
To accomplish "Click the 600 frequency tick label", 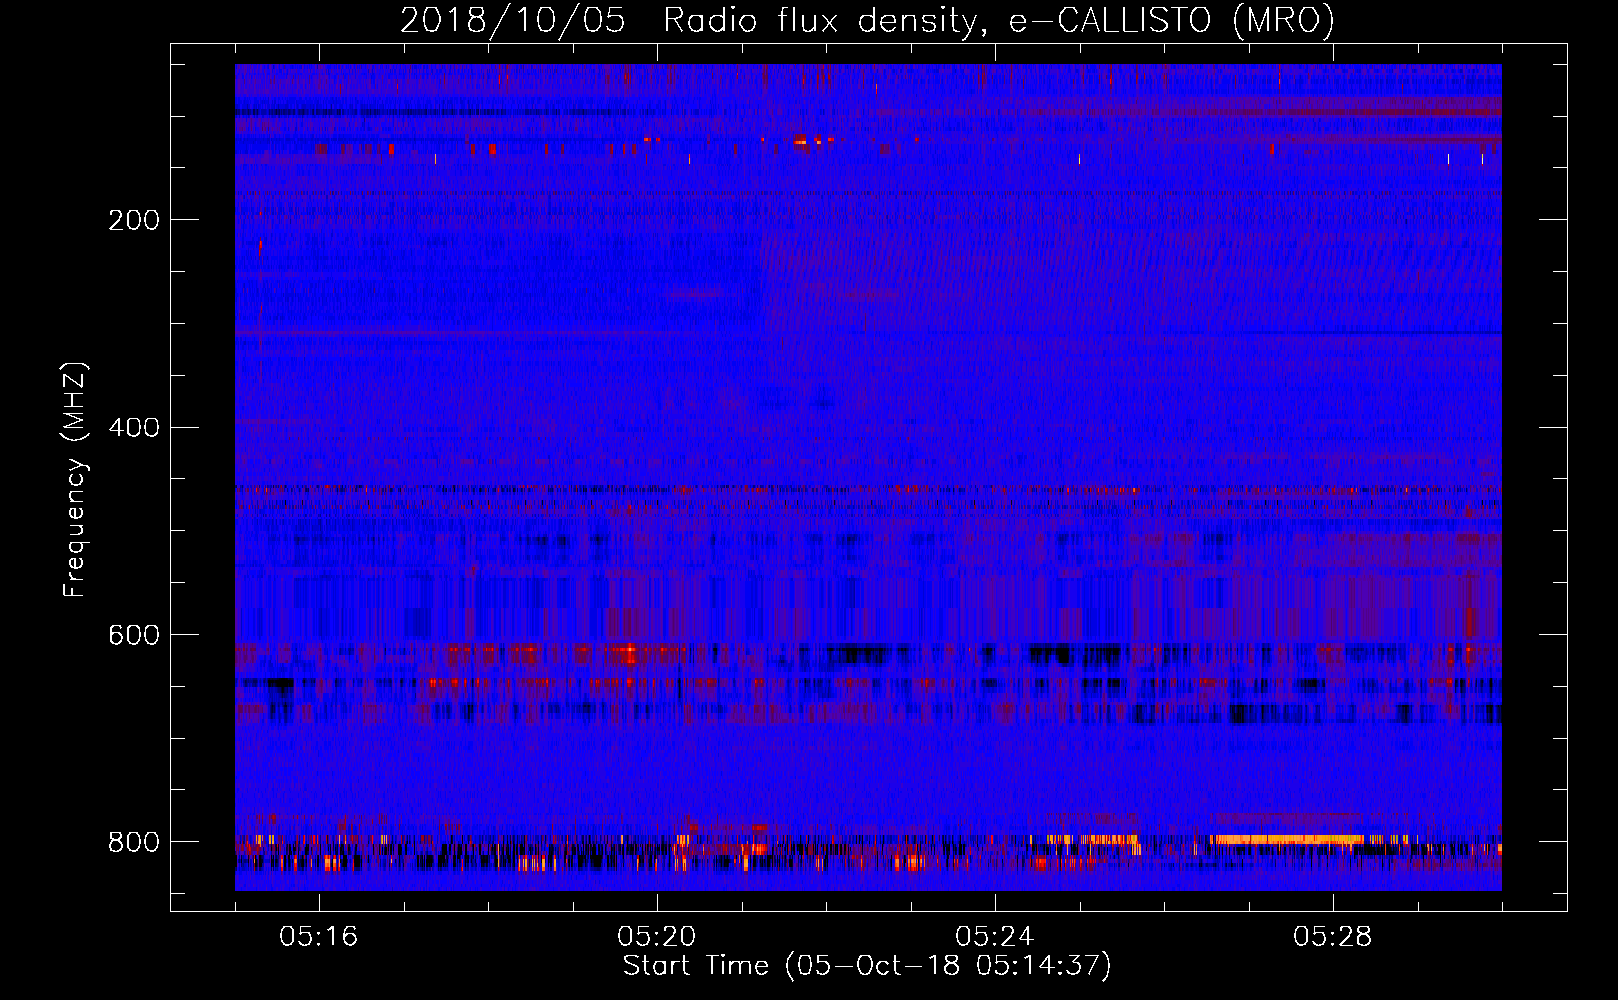I will pyautogui.click(x=134, y=636).
